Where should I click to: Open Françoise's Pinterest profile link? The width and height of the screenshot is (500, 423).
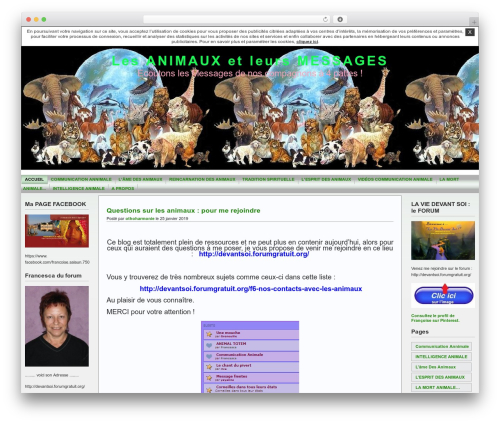pyautogui.click(x=435, y=318)
